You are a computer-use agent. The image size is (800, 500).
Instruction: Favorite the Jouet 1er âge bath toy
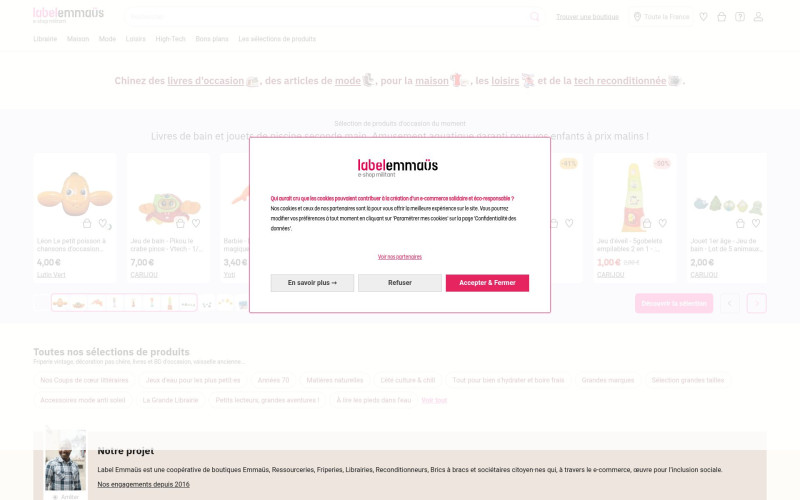coord(756,223)
